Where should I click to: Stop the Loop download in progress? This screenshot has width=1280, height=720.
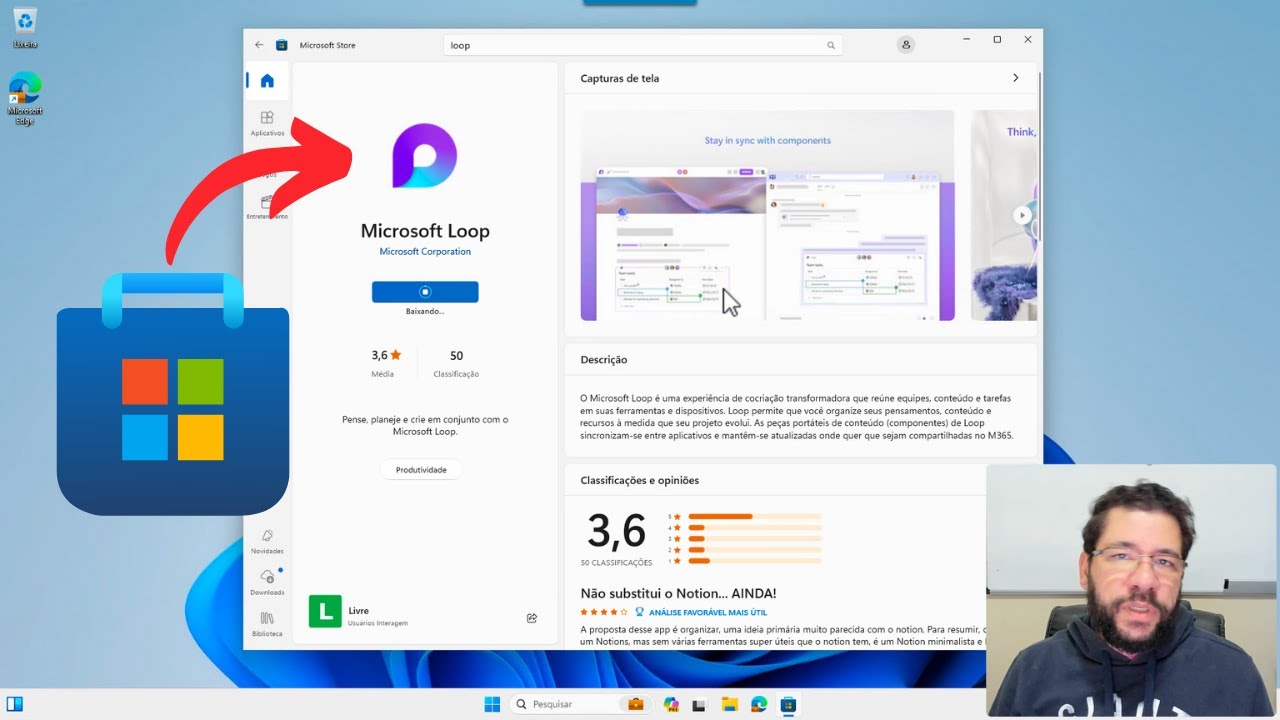(x=425, y=292)
